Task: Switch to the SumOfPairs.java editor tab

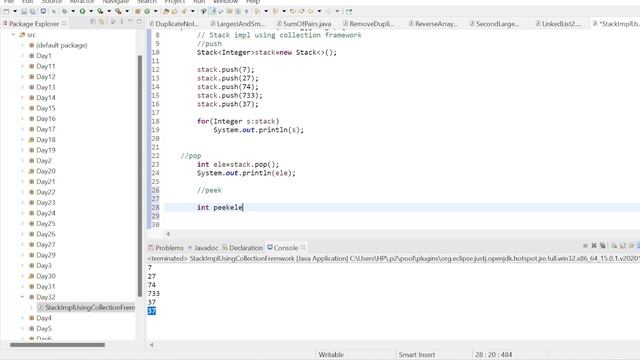Action: click(304, 24)
